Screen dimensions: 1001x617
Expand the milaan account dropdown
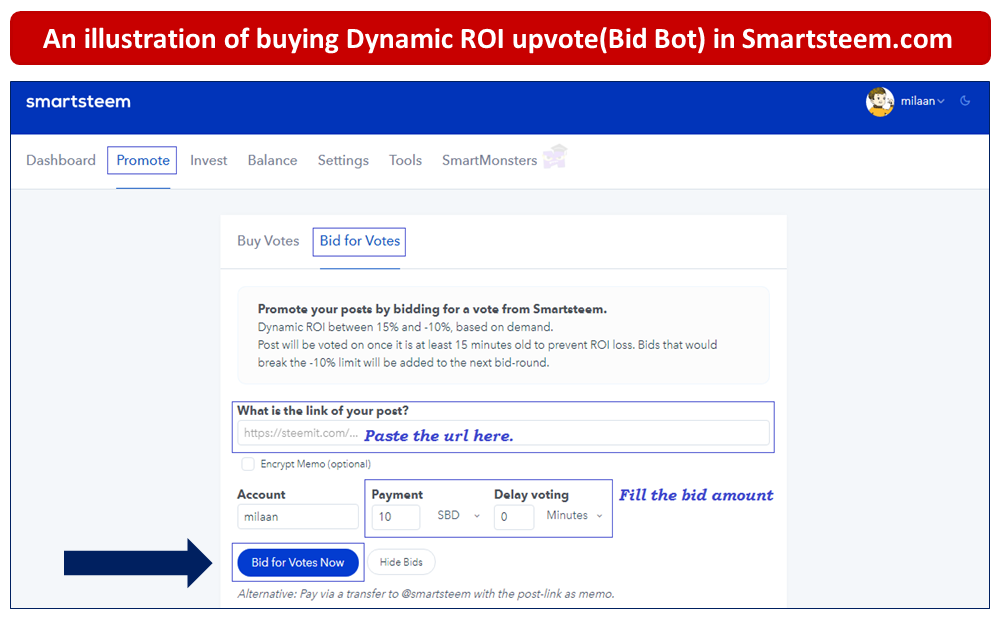[x=922, y=101]
